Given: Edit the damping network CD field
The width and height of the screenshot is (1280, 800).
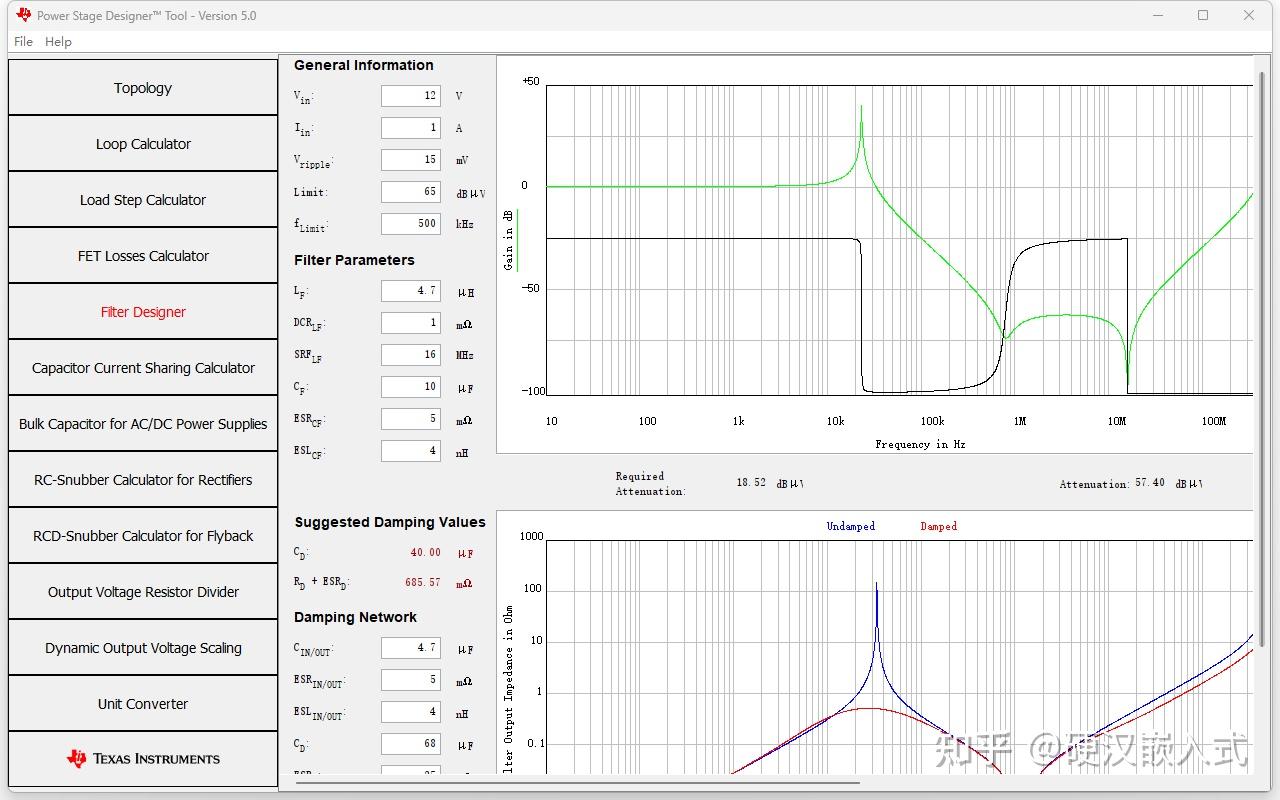Looking at the screenshot, I should 411,744.
